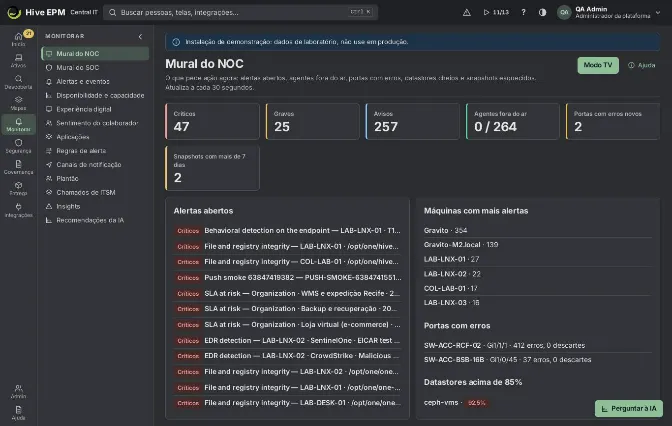Open the Ativos rail icon
The width and height of the screenshot is (672, 426).
(18, 60)
